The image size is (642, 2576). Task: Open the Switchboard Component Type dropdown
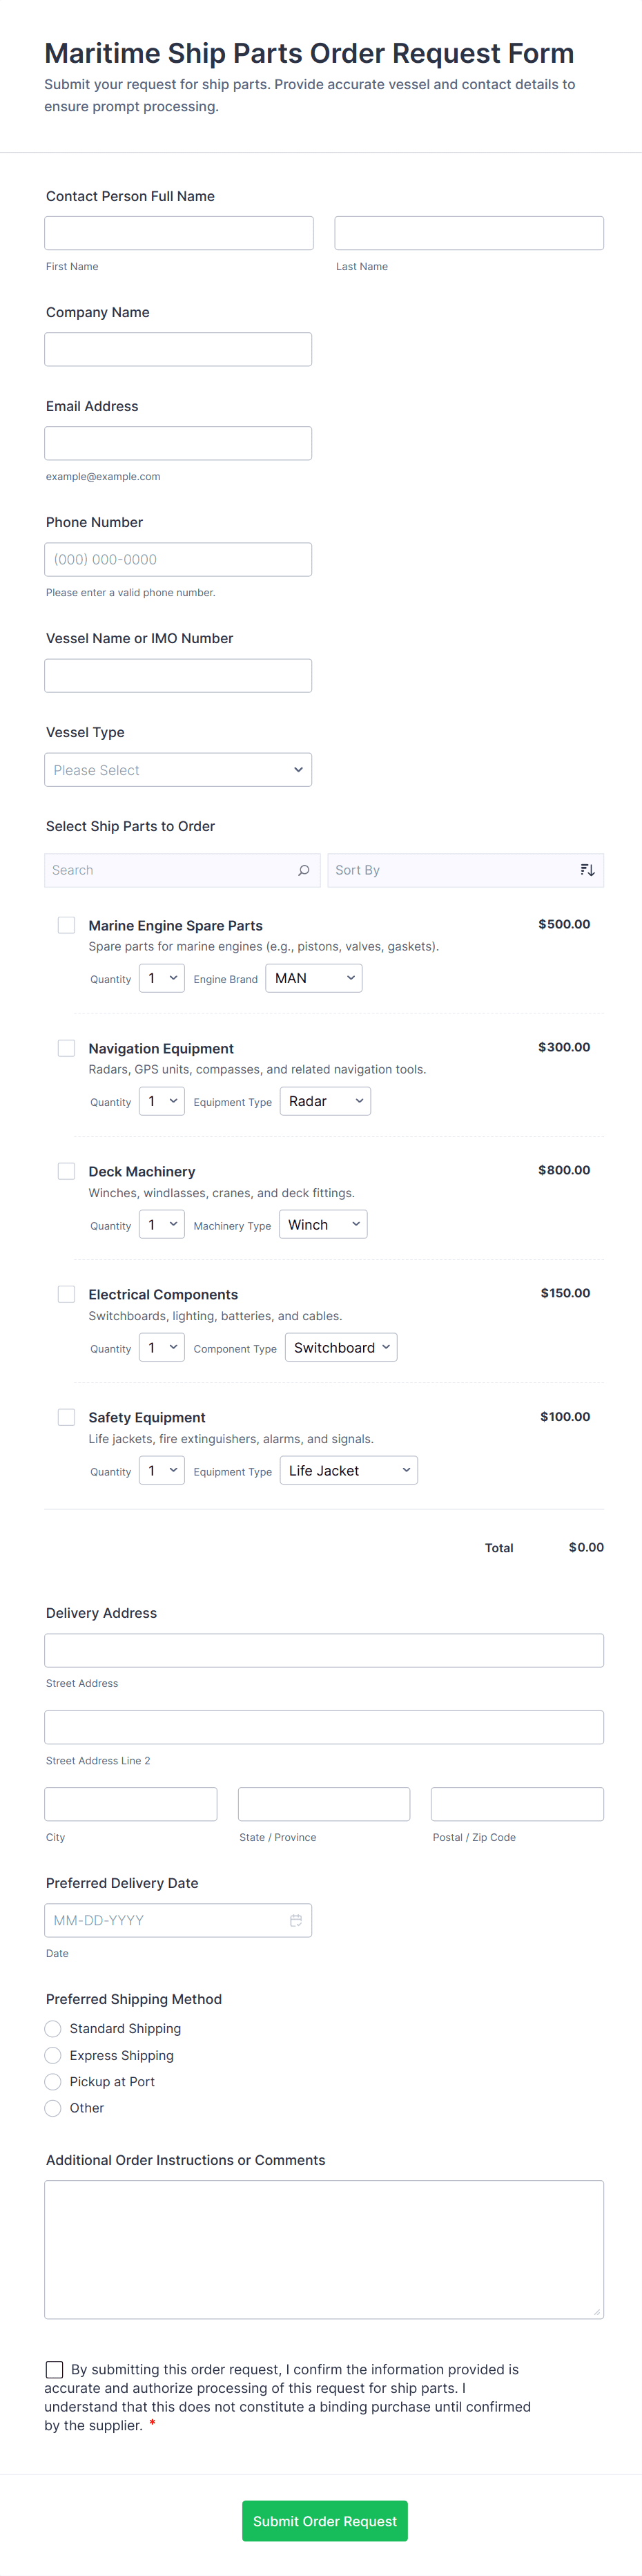[341, 1347]
